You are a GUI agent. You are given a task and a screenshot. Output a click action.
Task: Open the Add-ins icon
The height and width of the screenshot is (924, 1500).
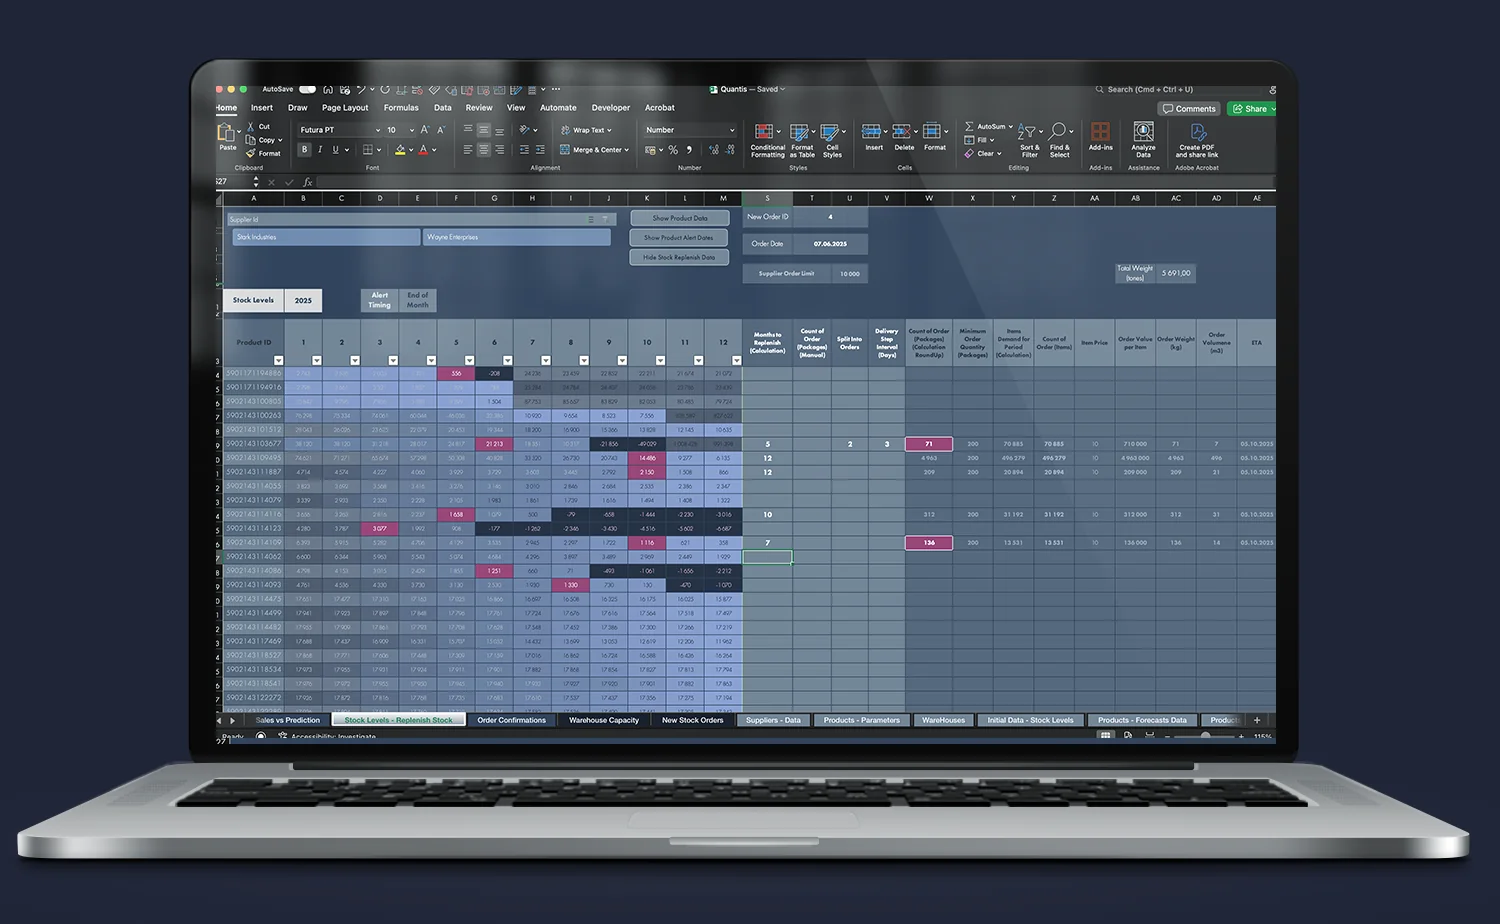(x=1100, y=132)
